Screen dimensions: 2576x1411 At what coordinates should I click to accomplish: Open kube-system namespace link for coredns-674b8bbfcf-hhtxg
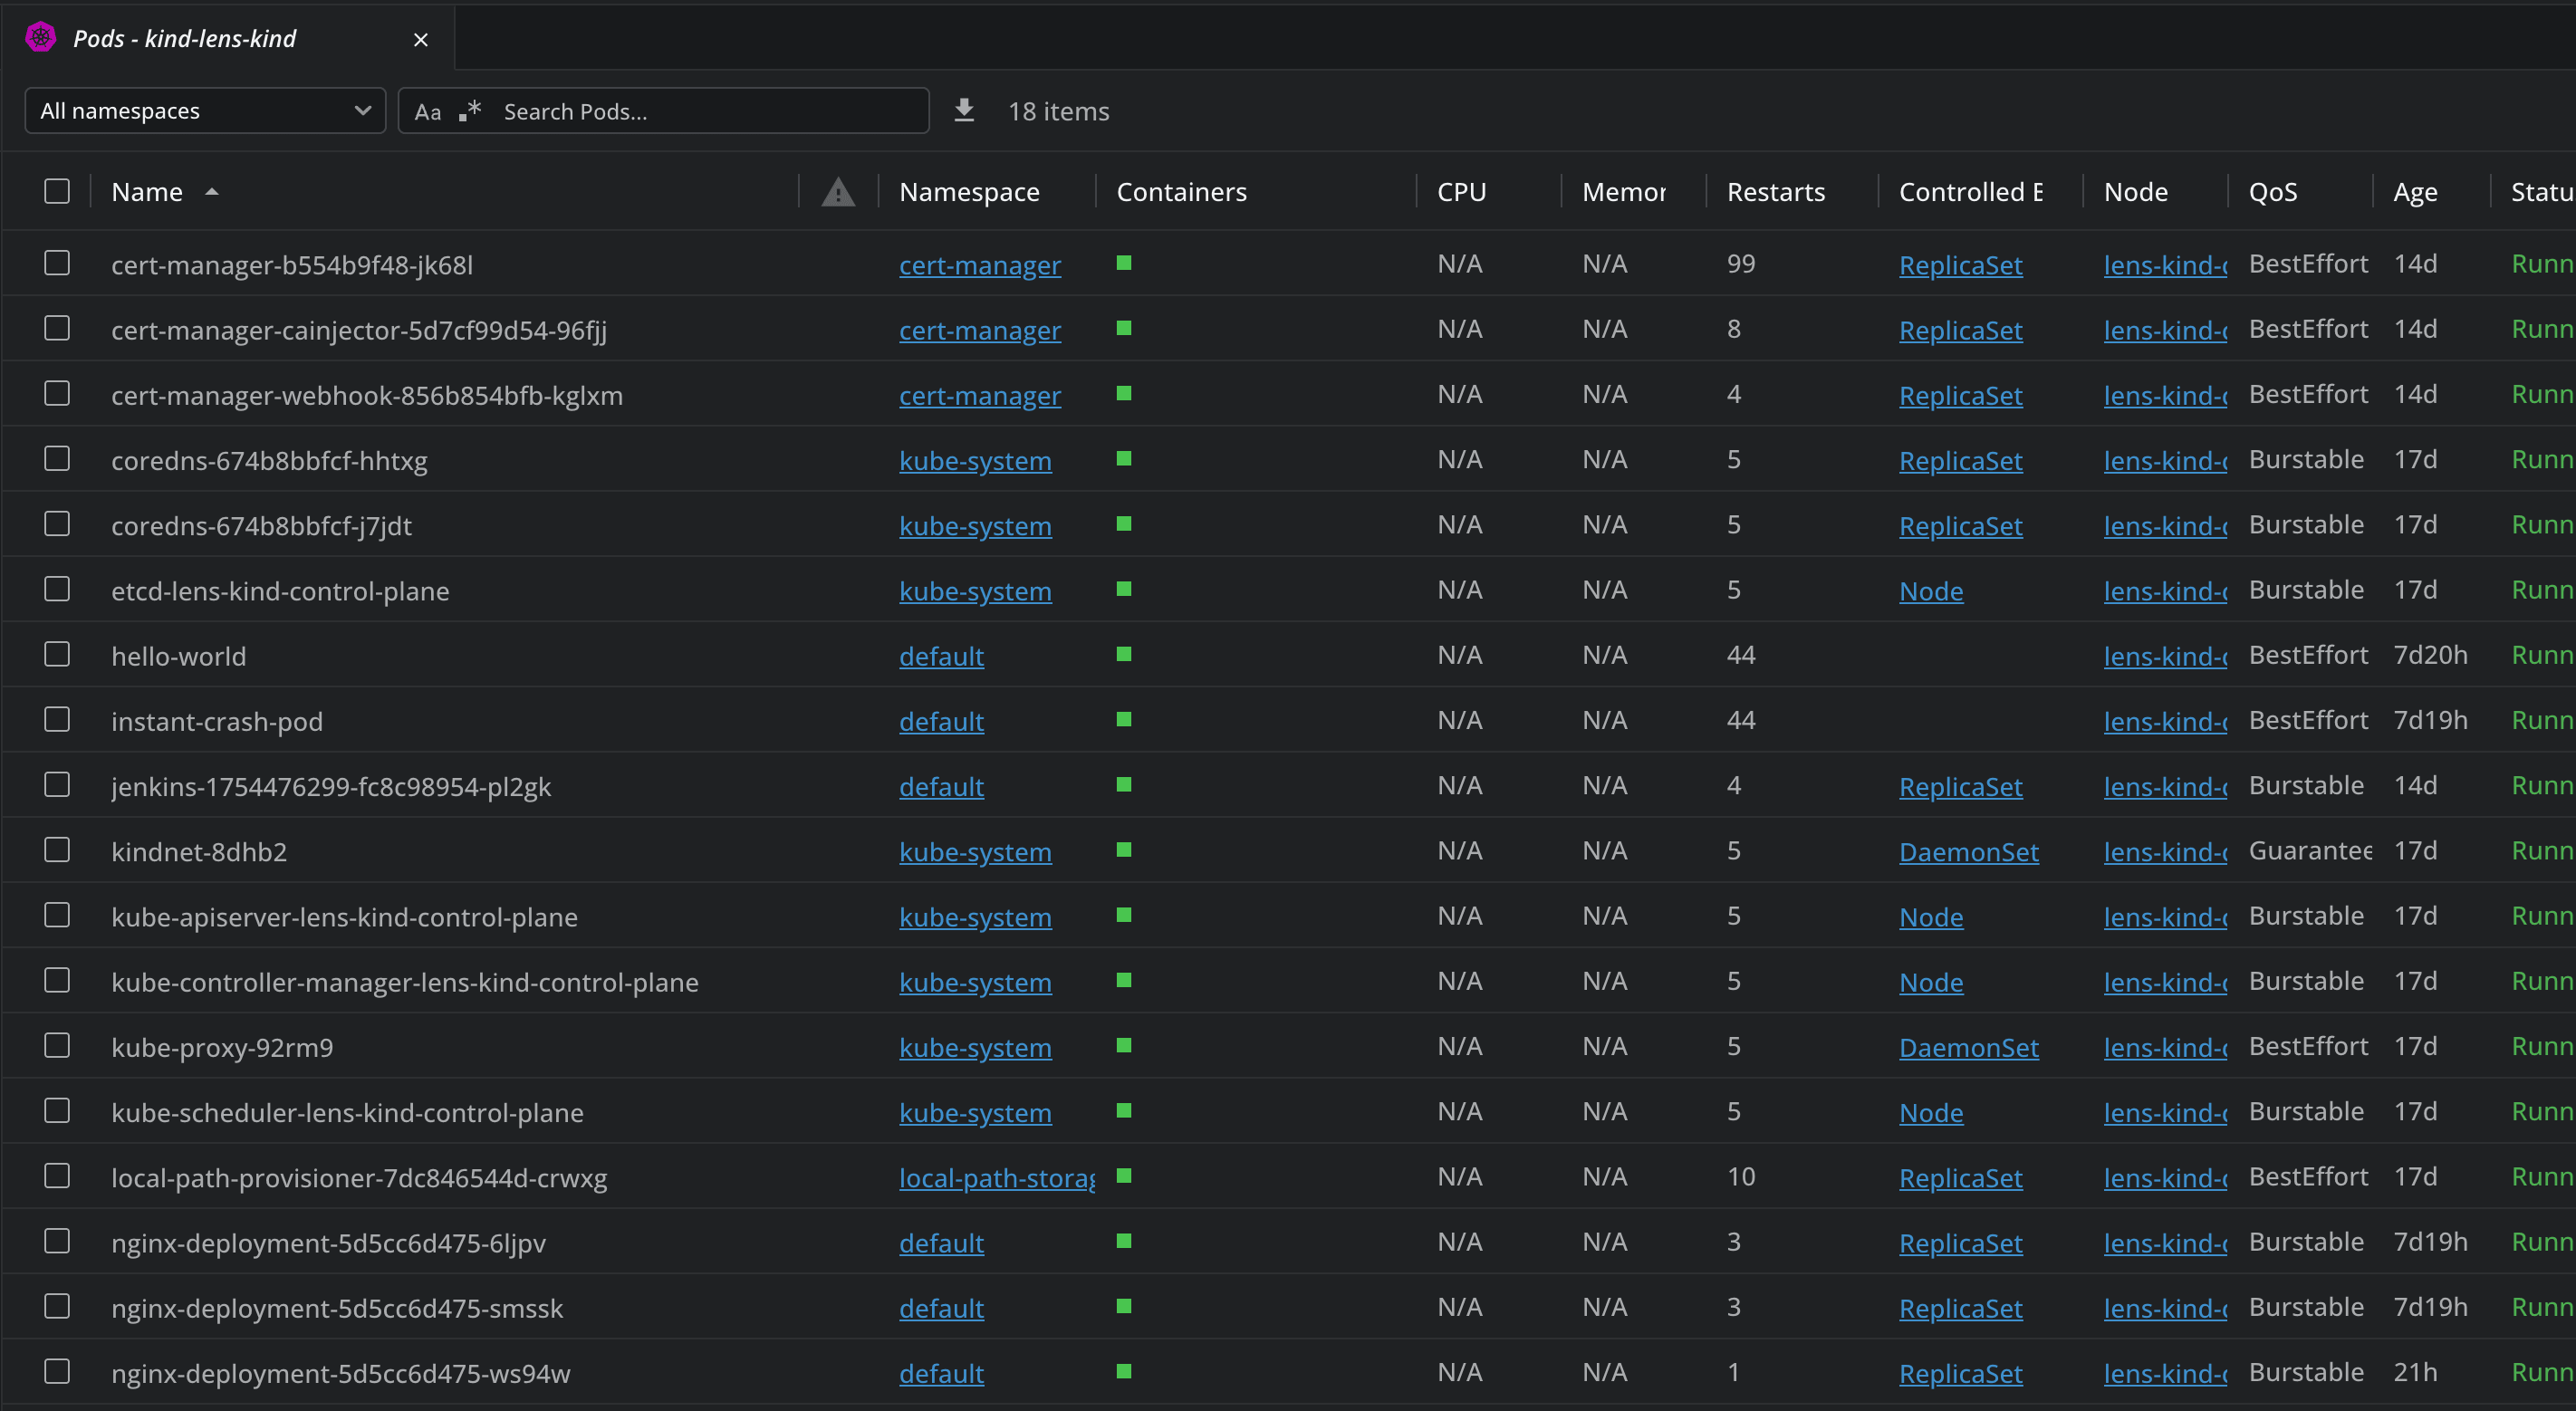point(975,460)
